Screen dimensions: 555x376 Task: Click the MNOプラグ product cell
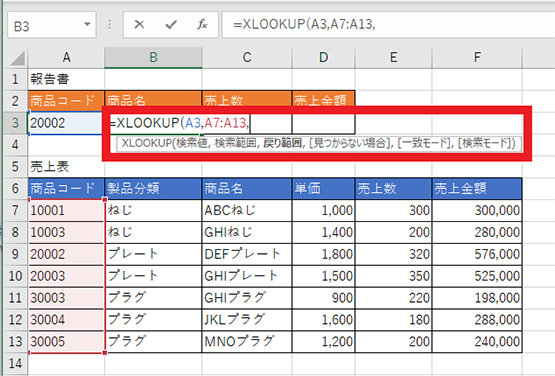(247, 341)
